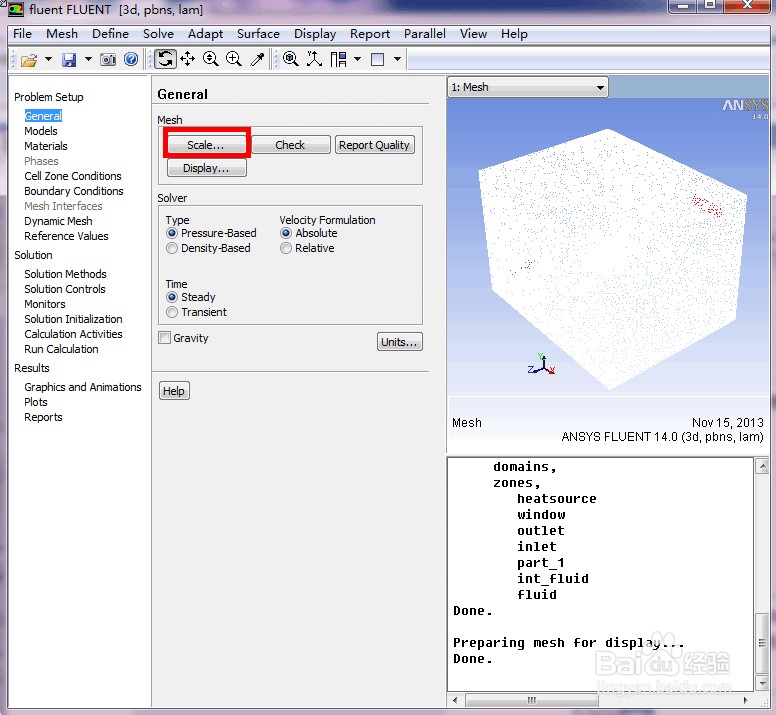This screenshot has height=715, width=776.
Task: Open Calculation Activities
Action: pos(73,334)
